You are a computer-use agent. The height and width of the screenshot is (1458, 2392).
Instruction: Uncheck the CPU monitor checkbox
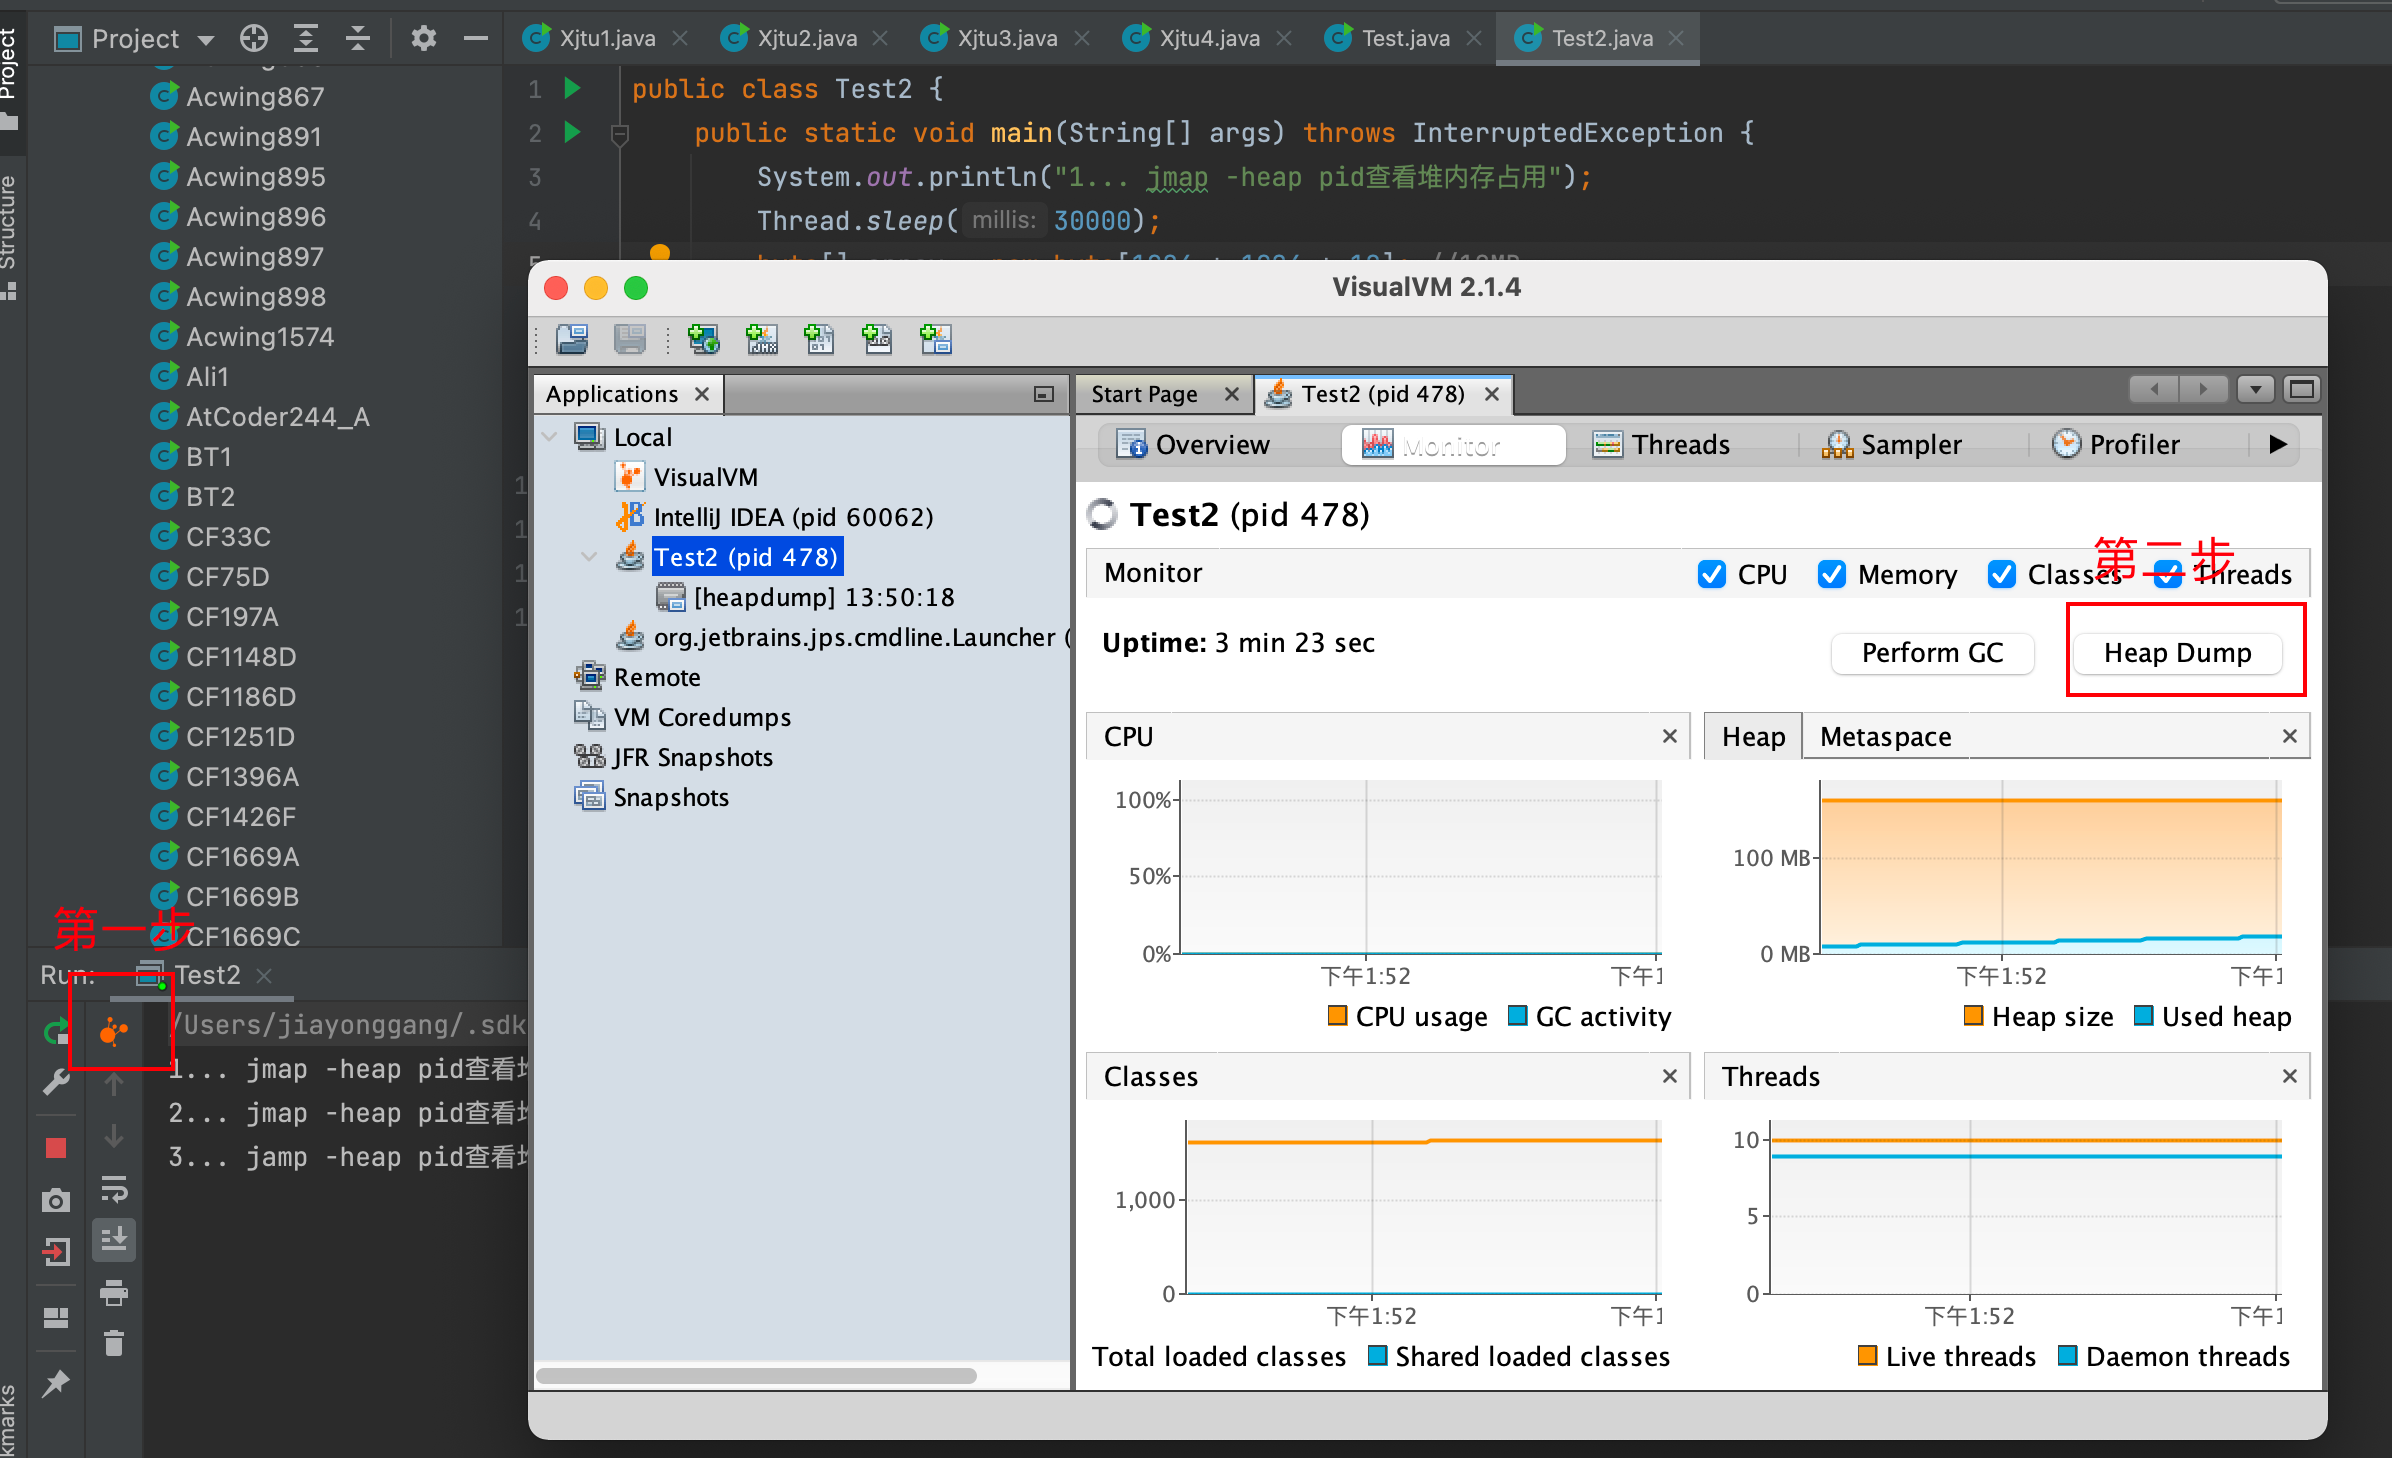(1711, 574)
